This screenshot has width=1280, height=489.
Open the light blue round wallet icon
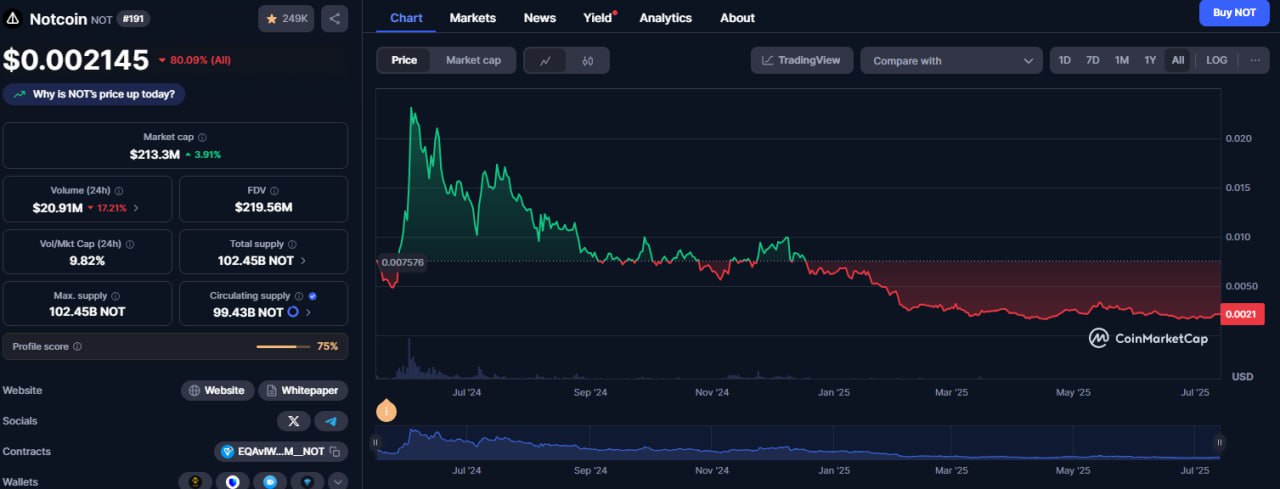click(x=270, y=482)
